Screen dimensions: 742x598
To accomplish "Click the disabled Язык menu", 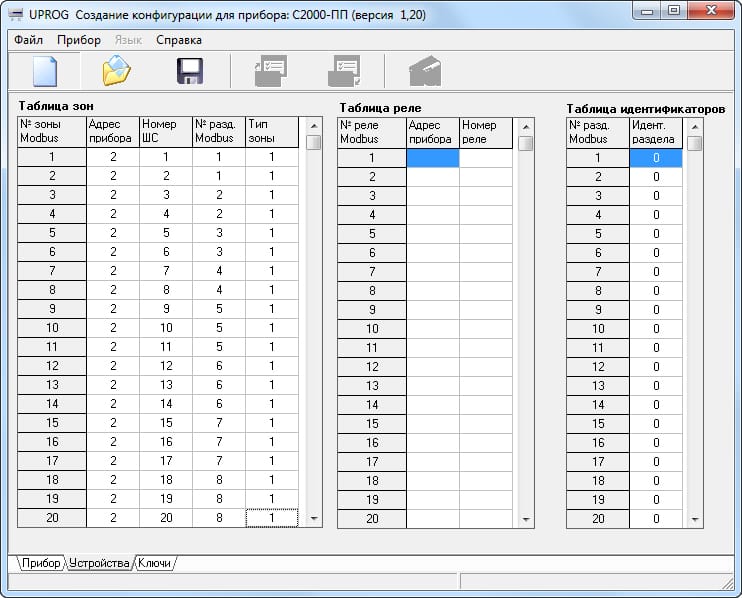I will tap(128, 40).
